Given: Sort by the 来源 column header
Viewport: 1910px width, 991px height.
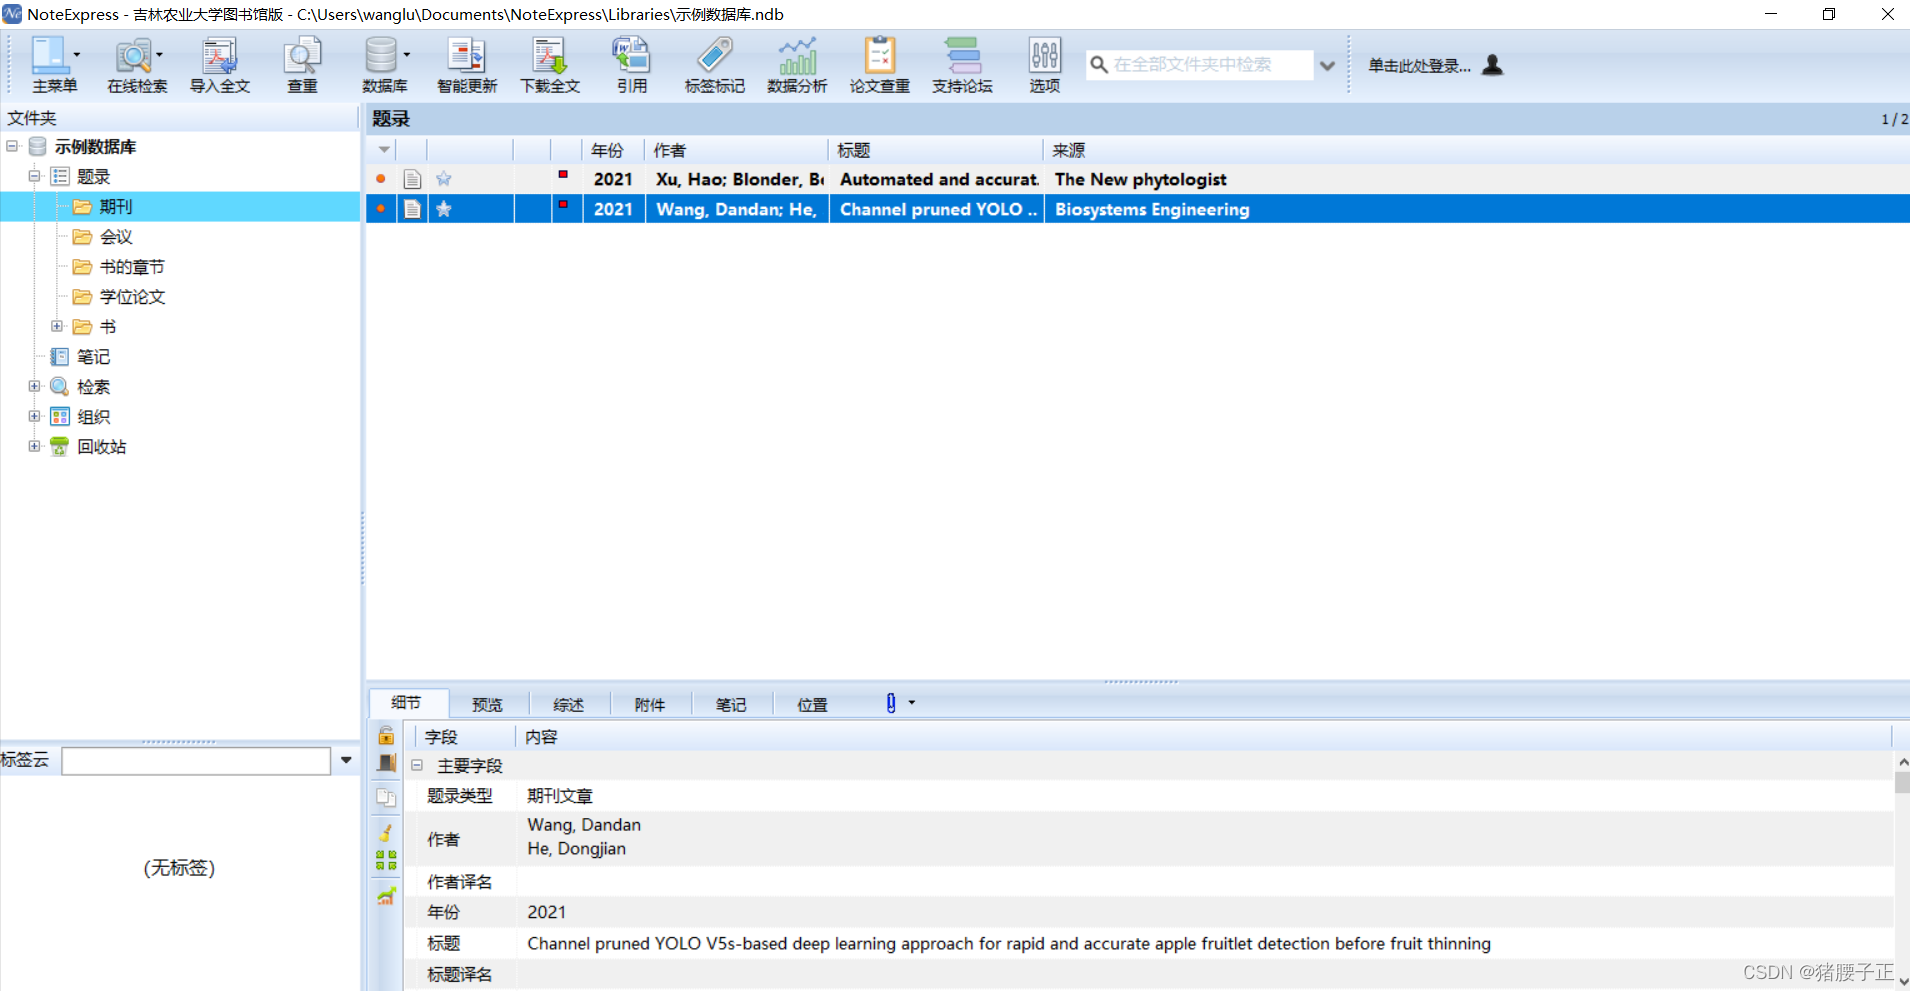Looking at the screenshot, I should (x=1476, y=150).
